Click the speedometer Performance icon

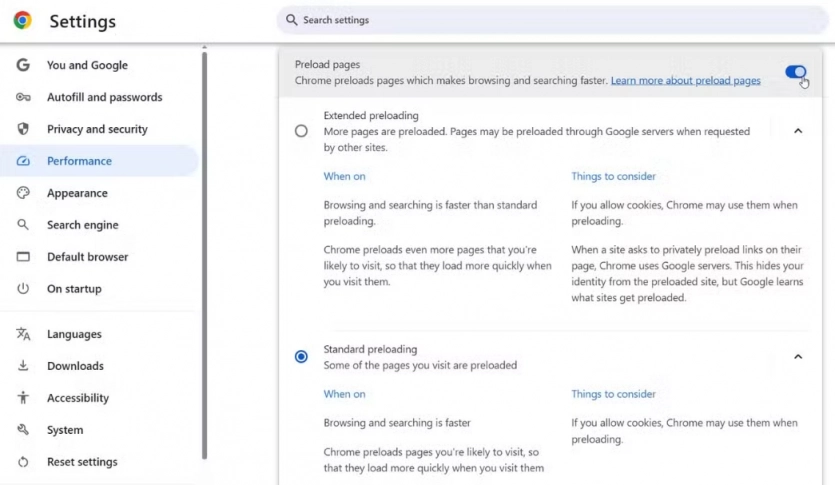click(23, 161)
